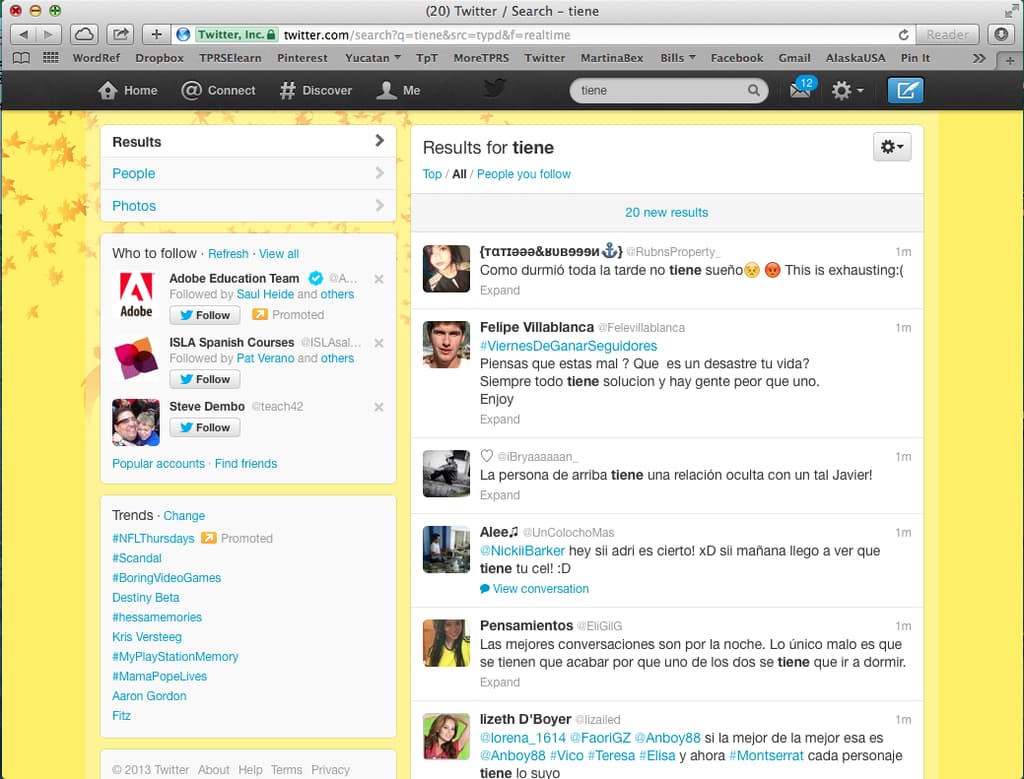Compose a new tweet
This screenshot has height=779, width=1024.
pos(905,90)
